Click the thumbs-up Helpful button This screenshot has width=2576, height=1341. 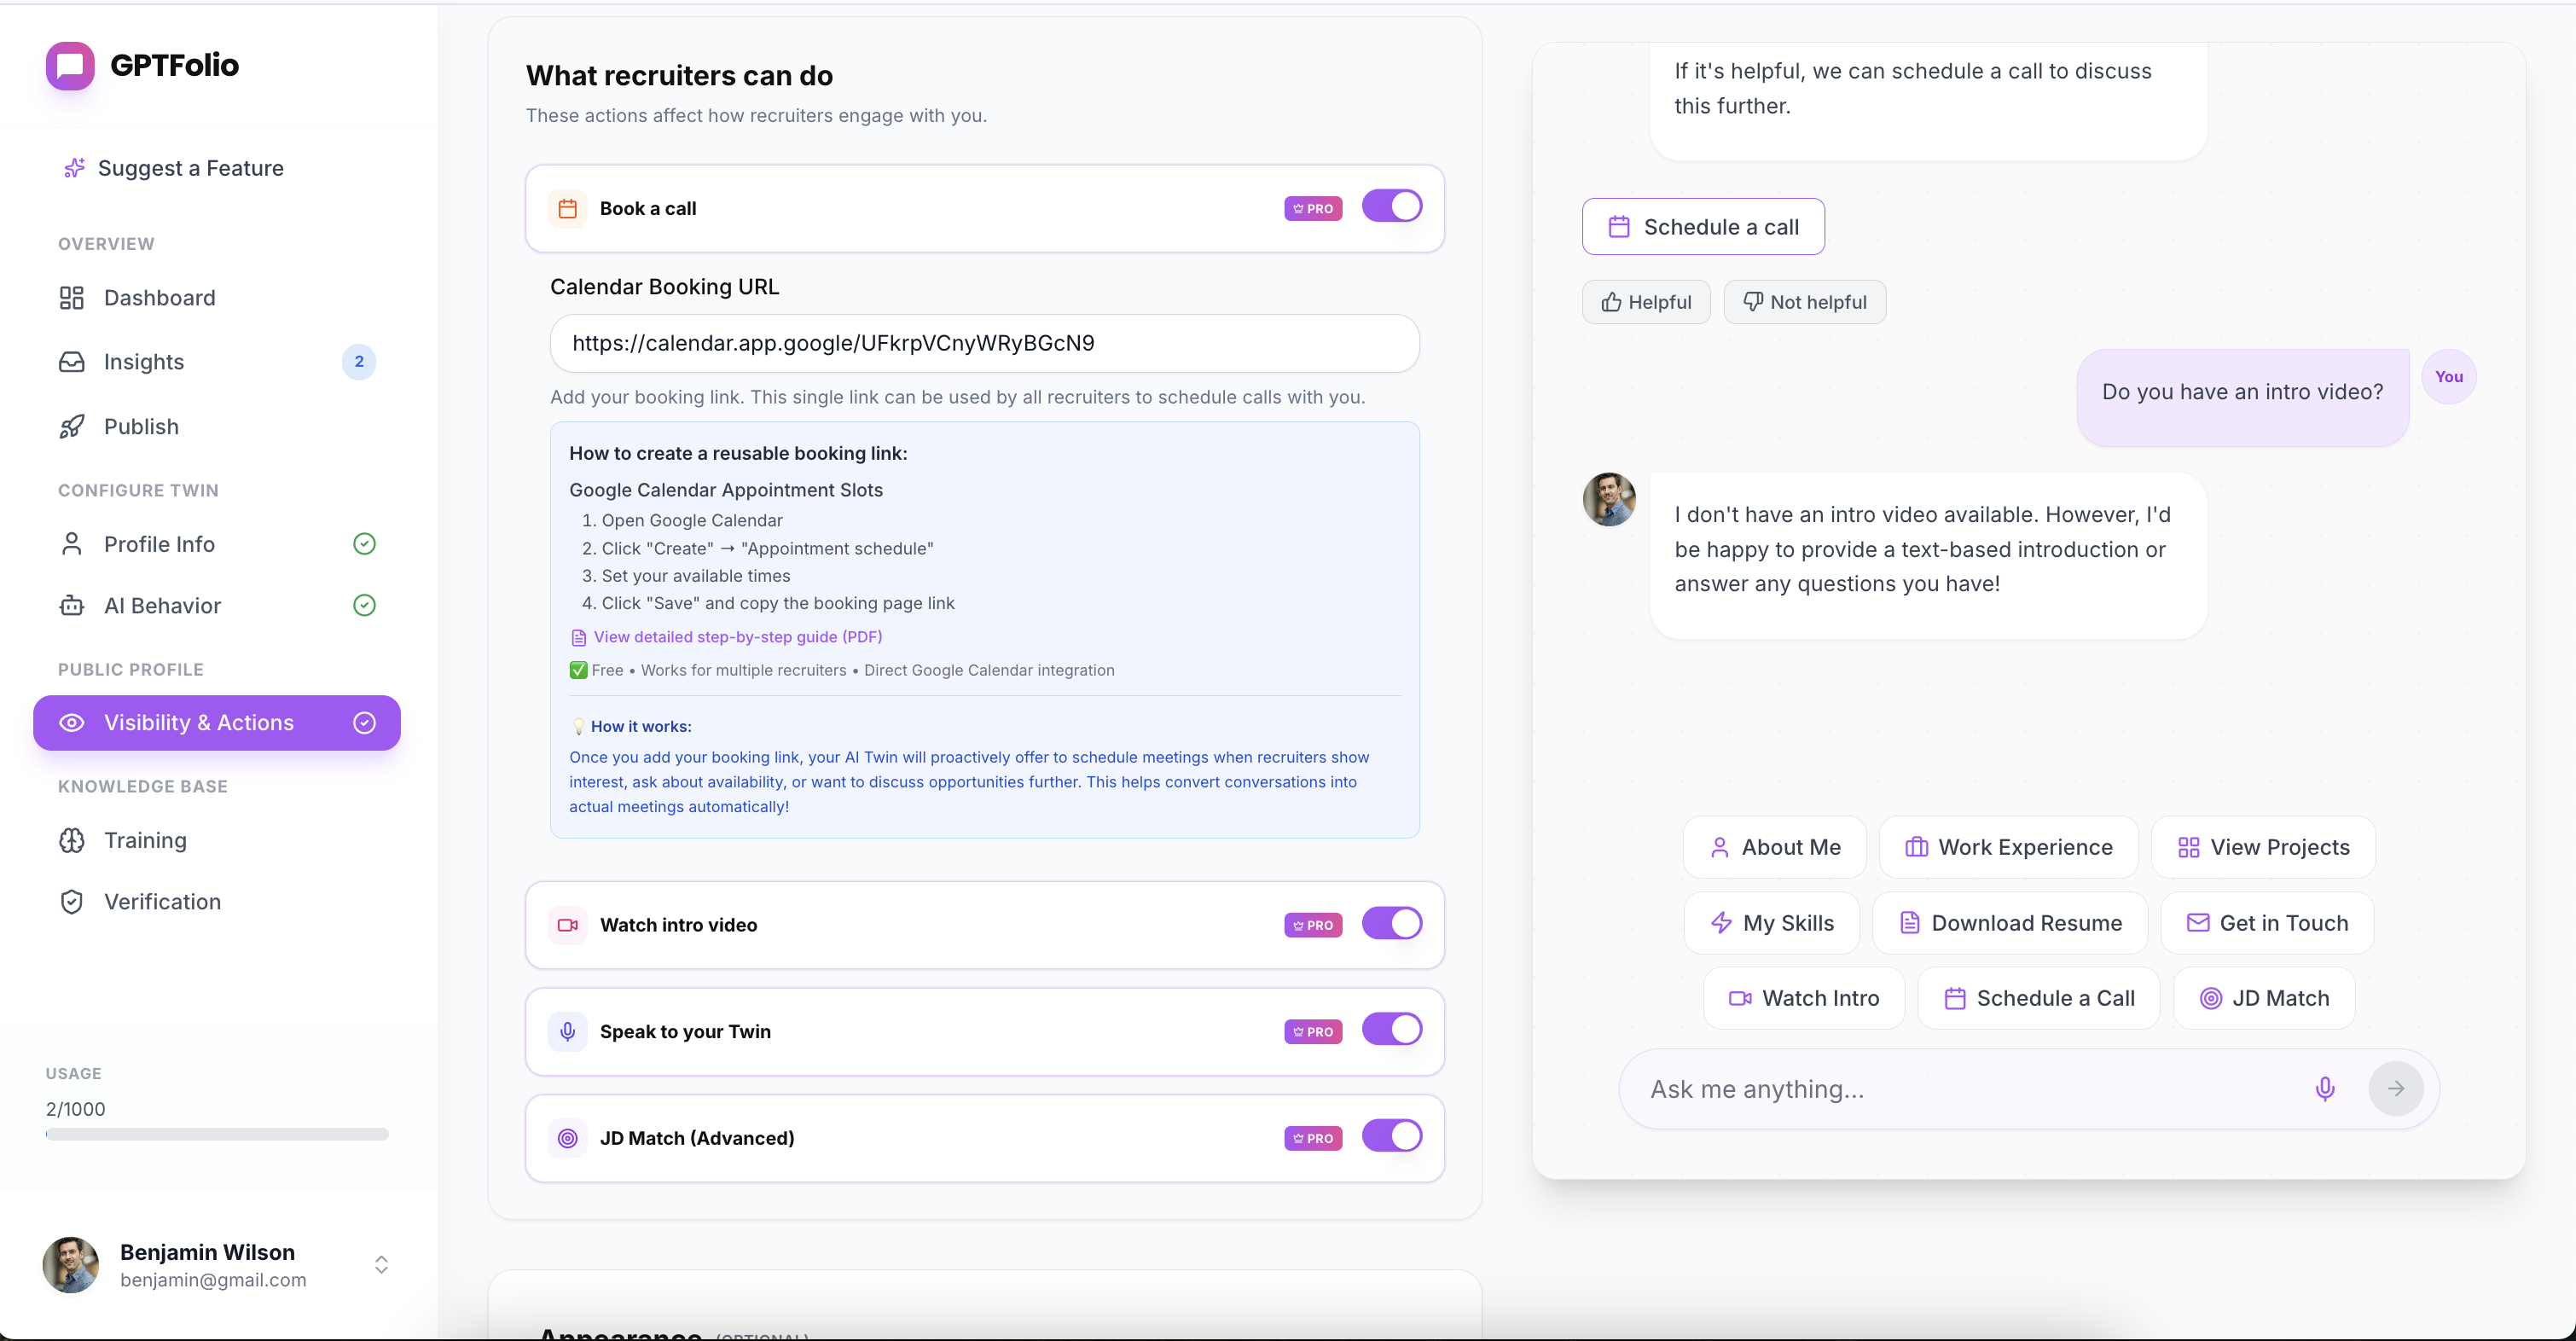1646,302
